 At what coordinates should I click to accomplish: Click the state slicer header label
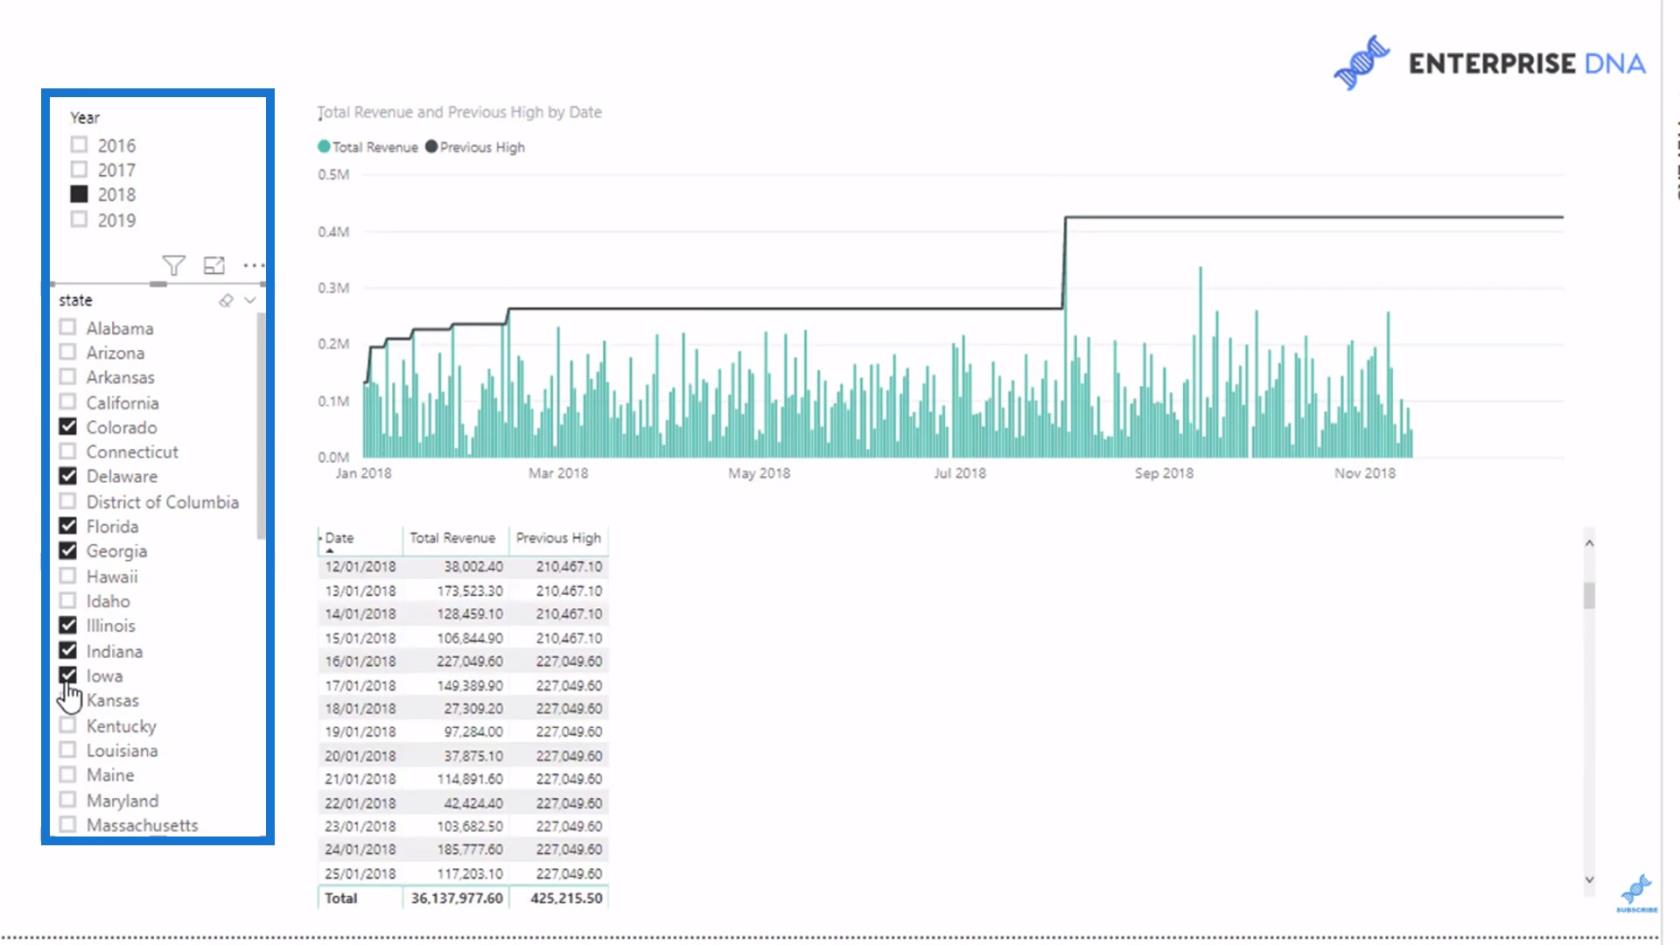coord(75,300)
